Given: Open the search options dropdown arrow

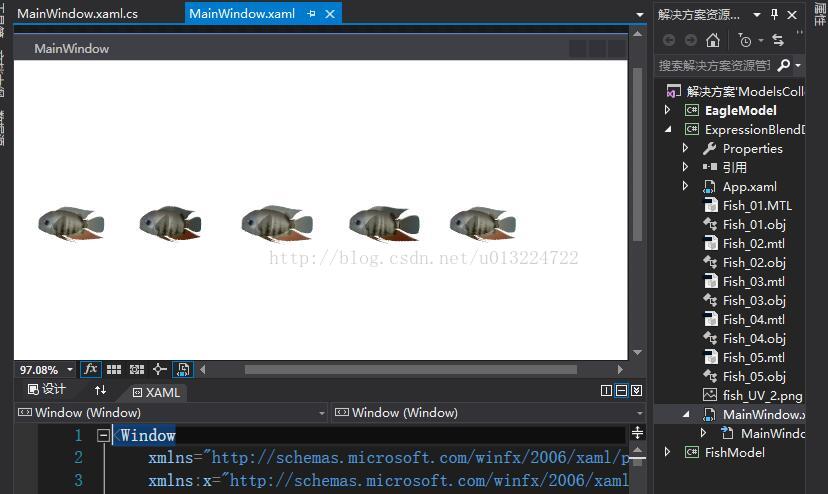Looking at the screenshot, I should (x=798, y=66).
